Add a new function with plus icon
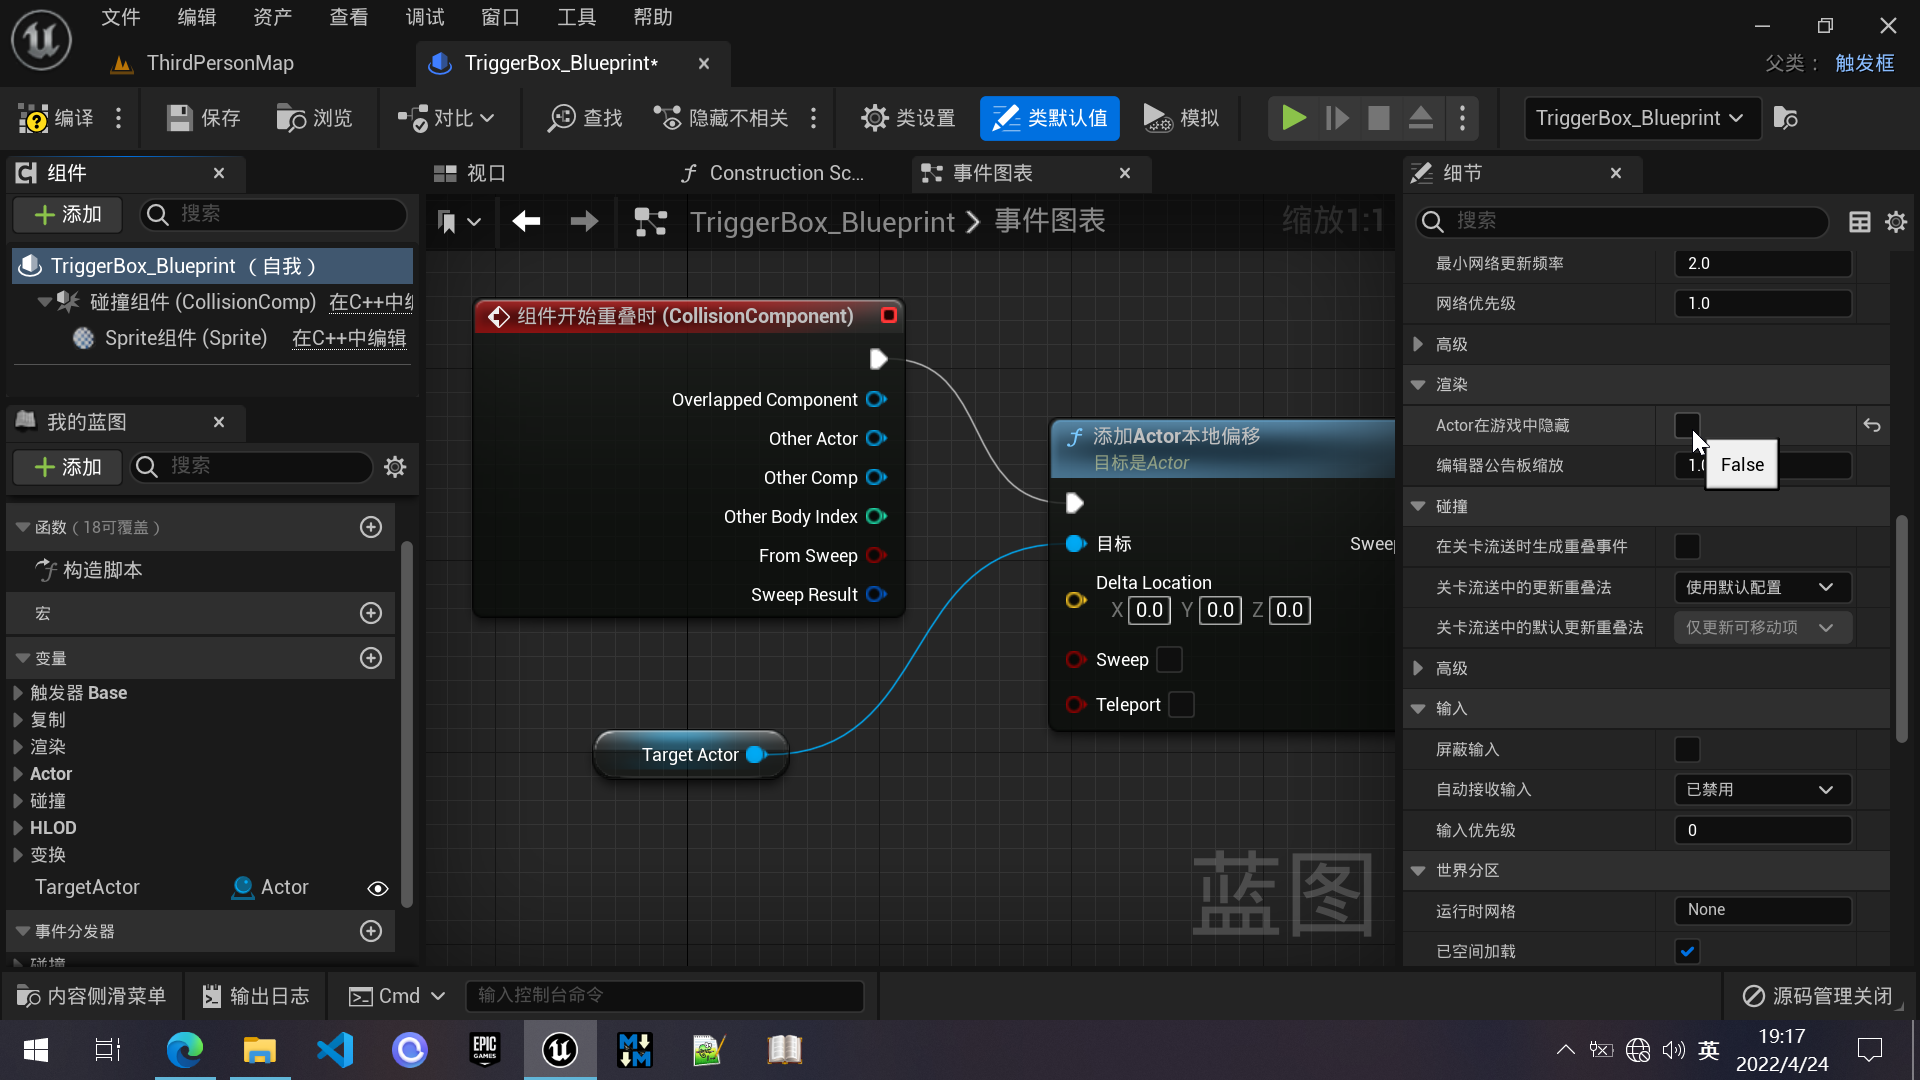The height and width of the screenshot is (1080, 1920). (x=371, y=527)
